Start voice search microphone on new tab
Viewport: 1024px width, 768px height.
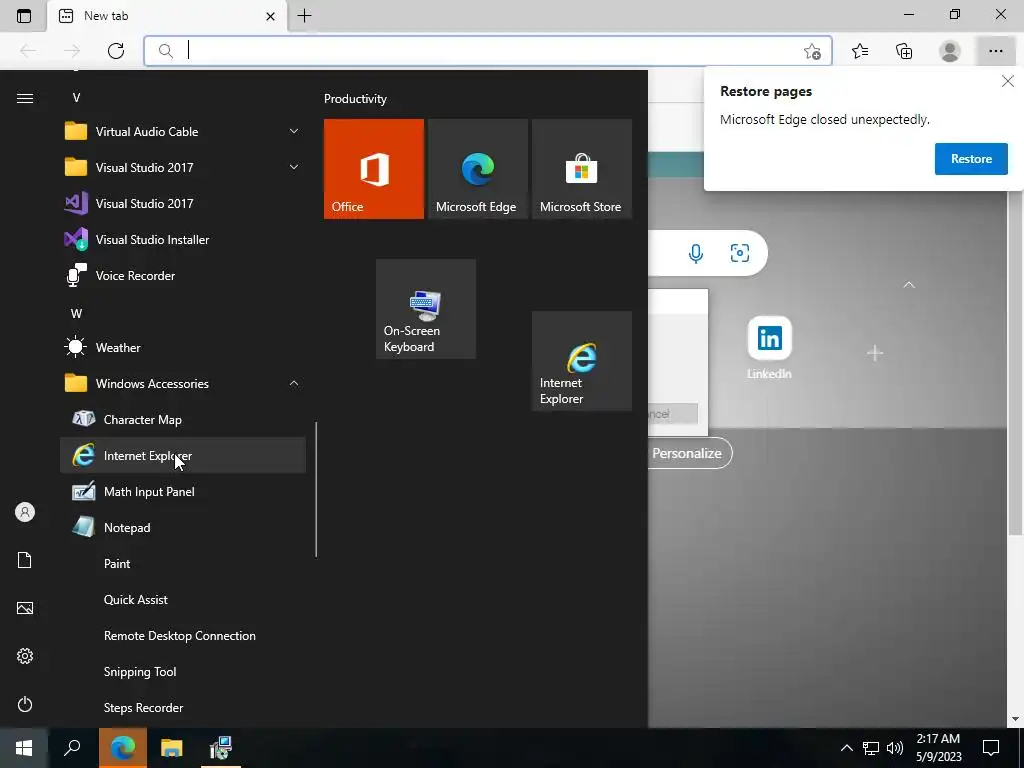click(x=696, y=253)
